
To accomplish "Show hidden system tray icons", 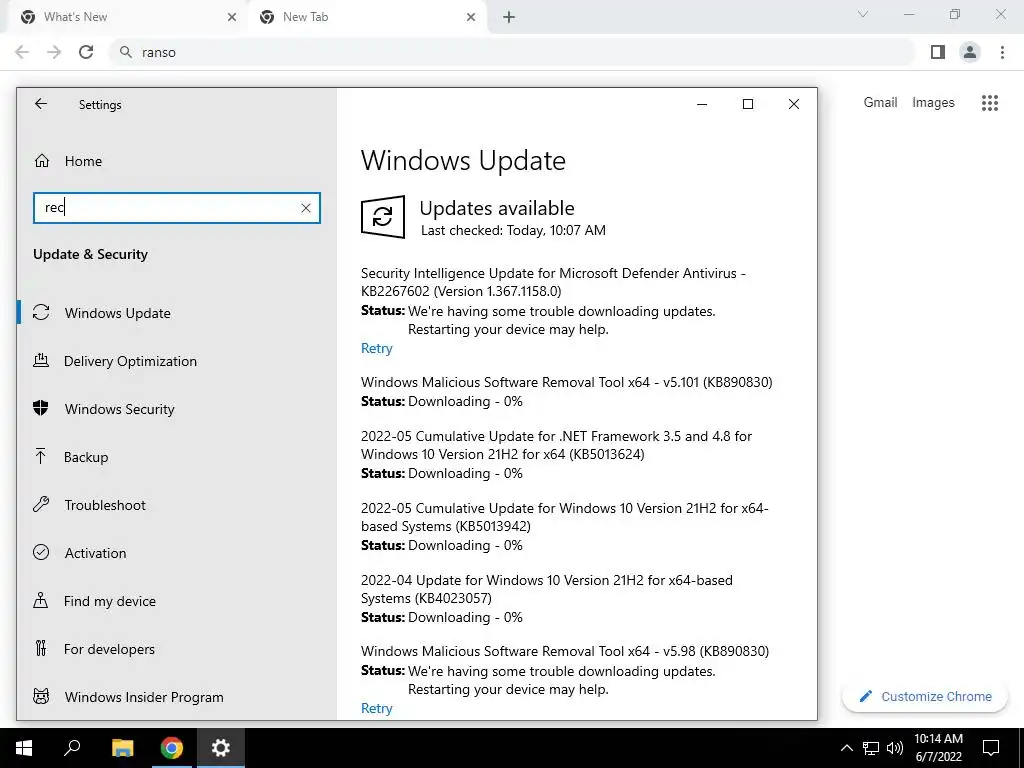I will [x=846, y=748].
